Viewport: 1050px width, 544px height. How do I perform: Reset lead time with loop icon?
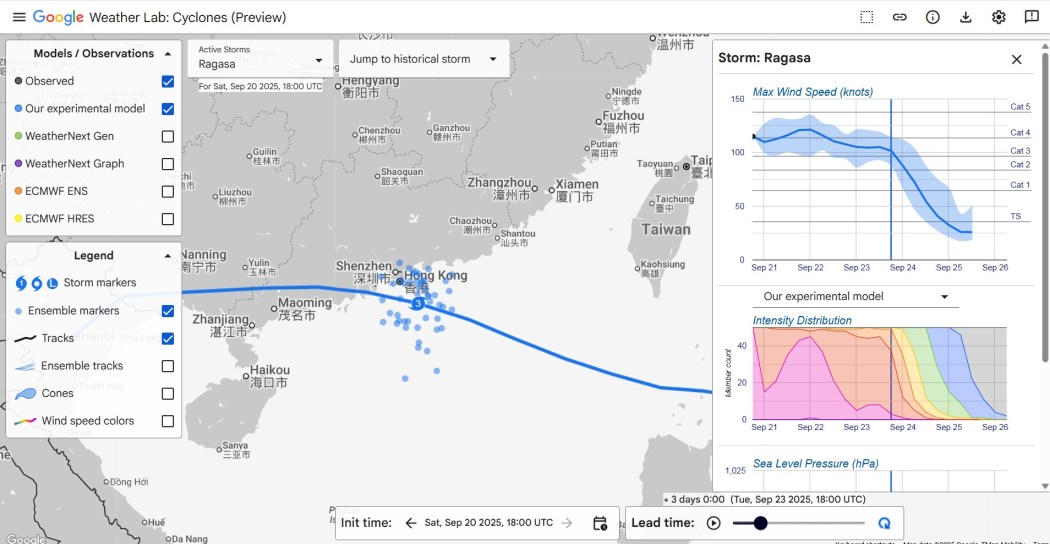pos(884,523)
